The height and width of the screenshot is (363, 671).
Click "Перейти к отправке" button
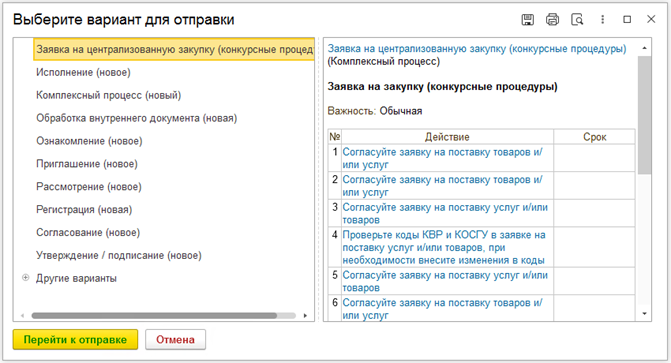click(x=75, y=339)
